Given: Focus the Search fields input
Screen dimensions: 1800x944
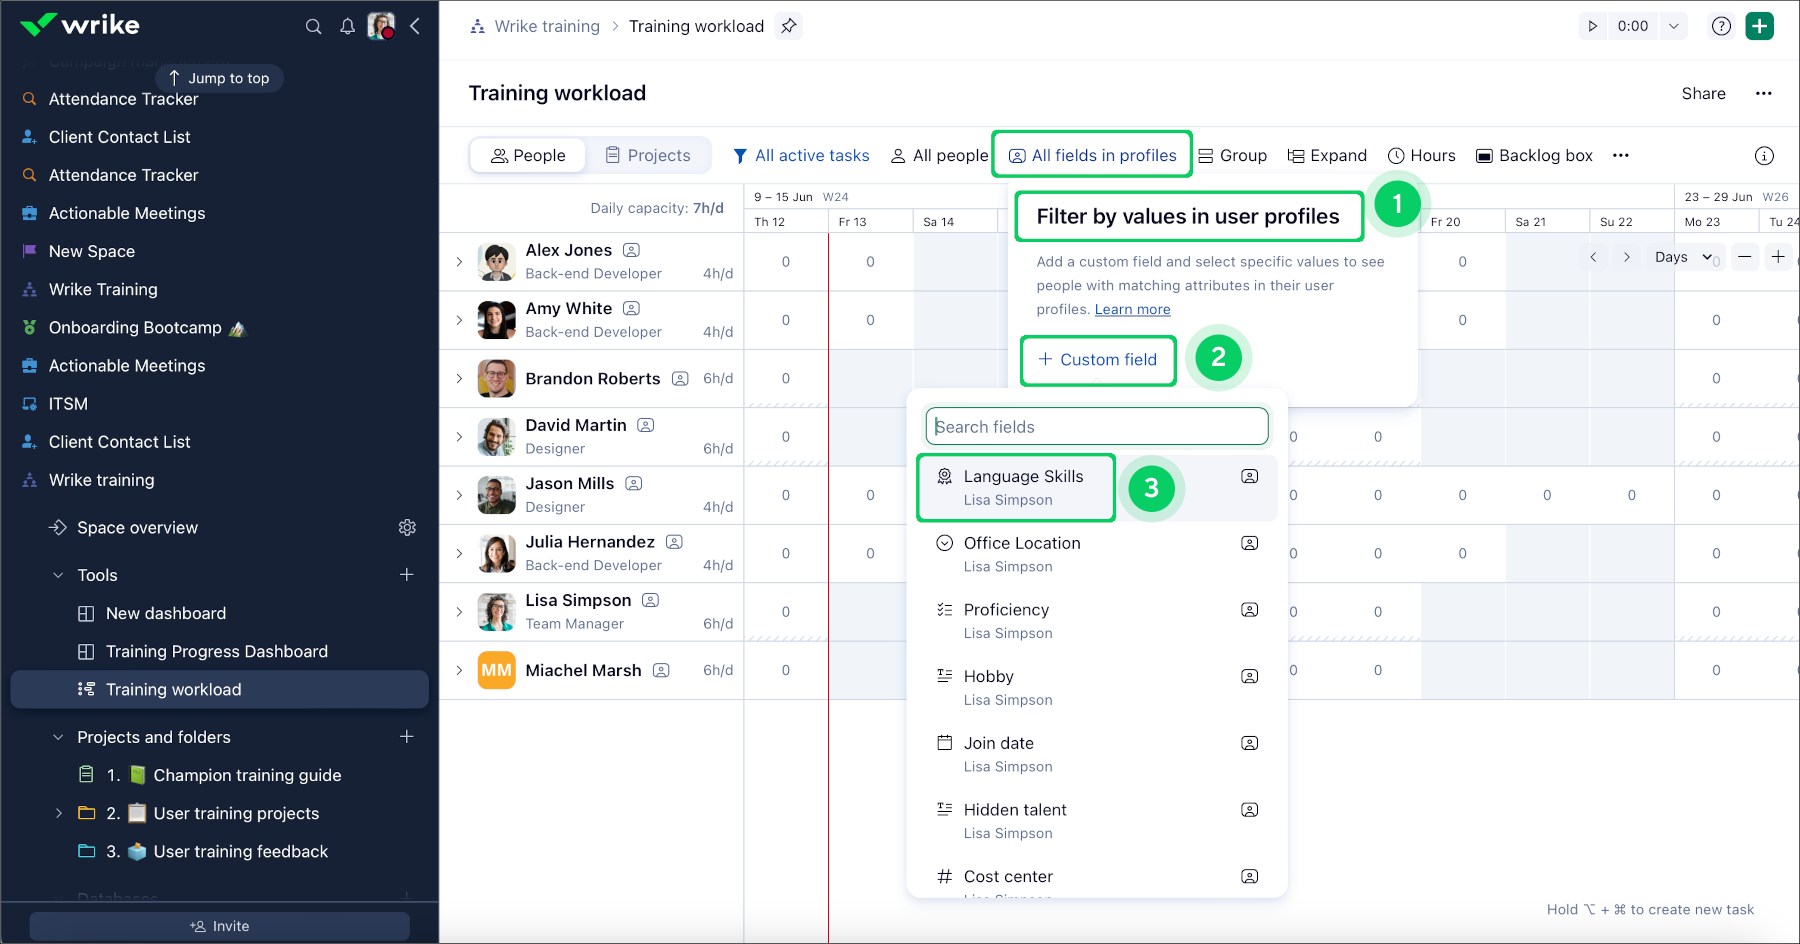Looking at the screenshot, I should pyautogui.click(x=1097, y=427).
